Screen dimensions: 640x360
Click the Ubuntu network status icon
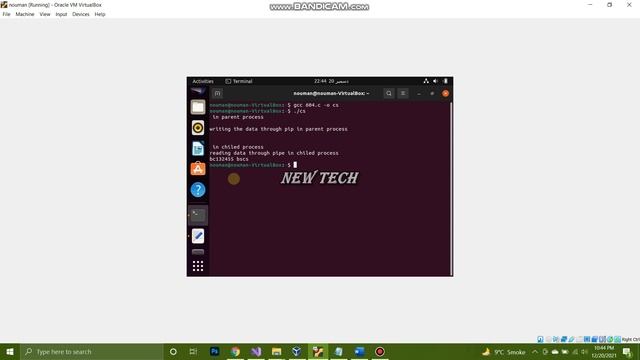coord(426,81)
